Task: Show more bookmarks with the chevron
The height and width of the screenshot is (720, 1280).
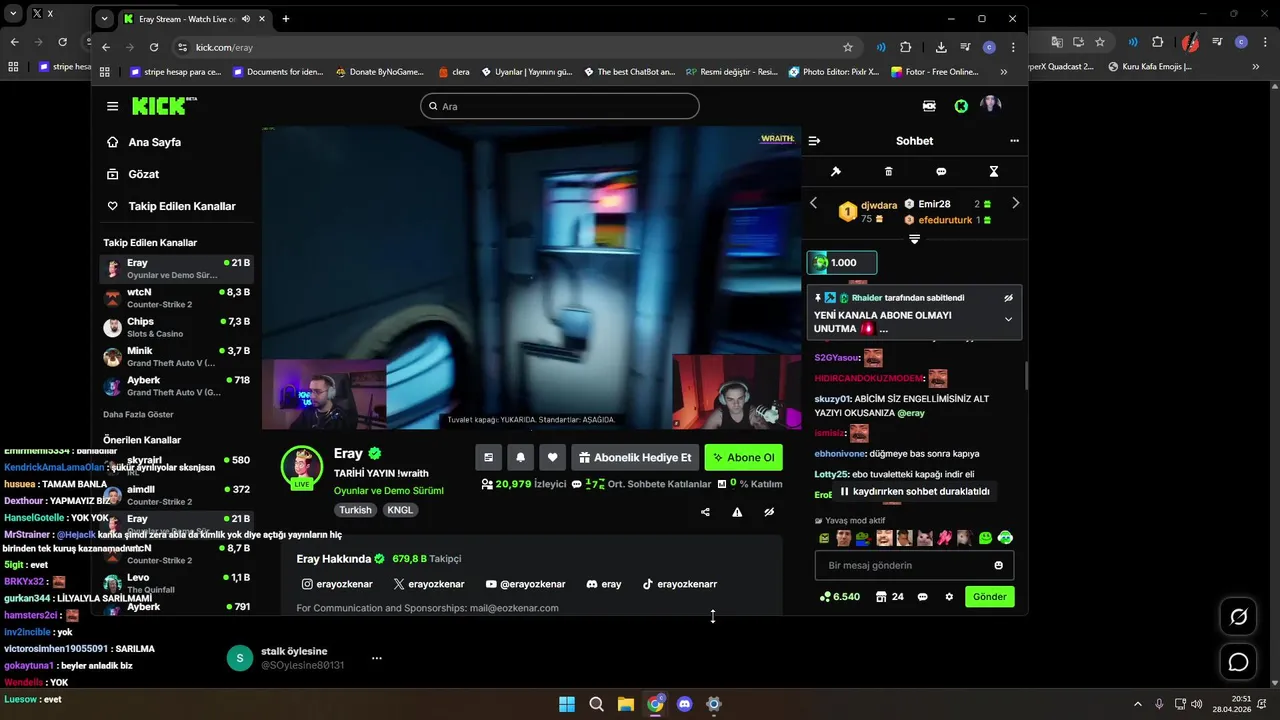Action: tap(1004, 72)
